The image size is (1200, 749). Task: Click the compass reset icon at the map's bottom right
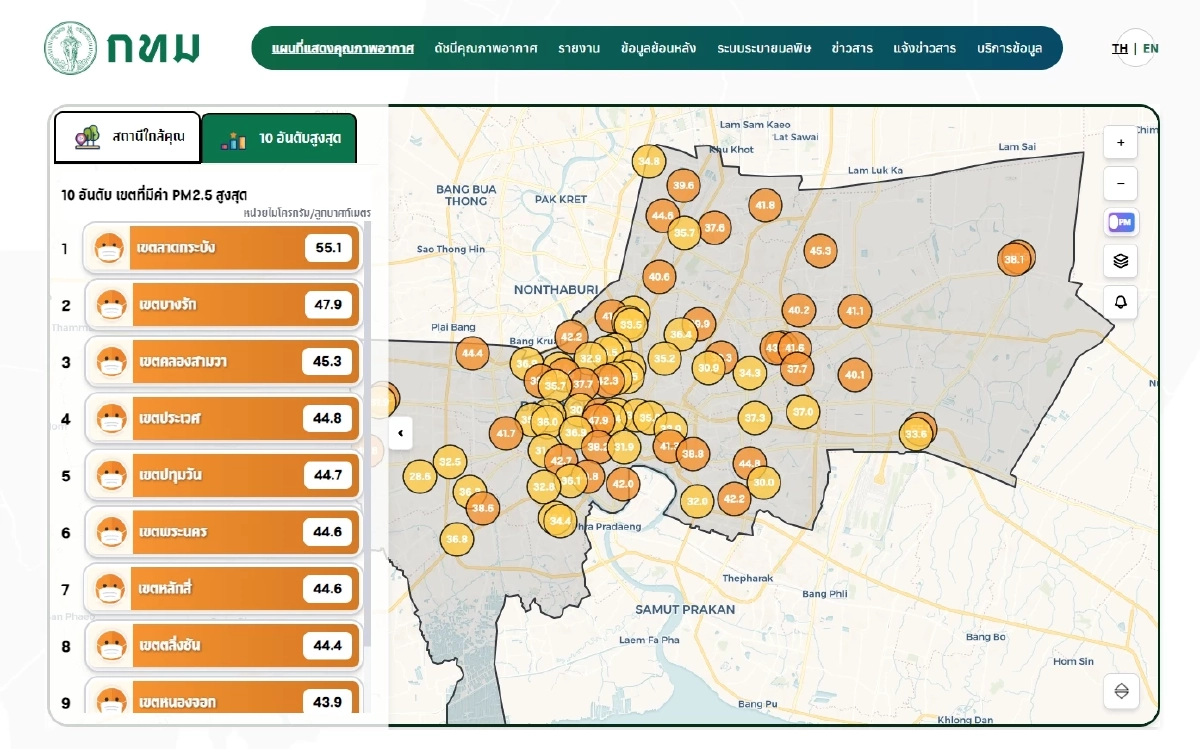[1120, 691]
